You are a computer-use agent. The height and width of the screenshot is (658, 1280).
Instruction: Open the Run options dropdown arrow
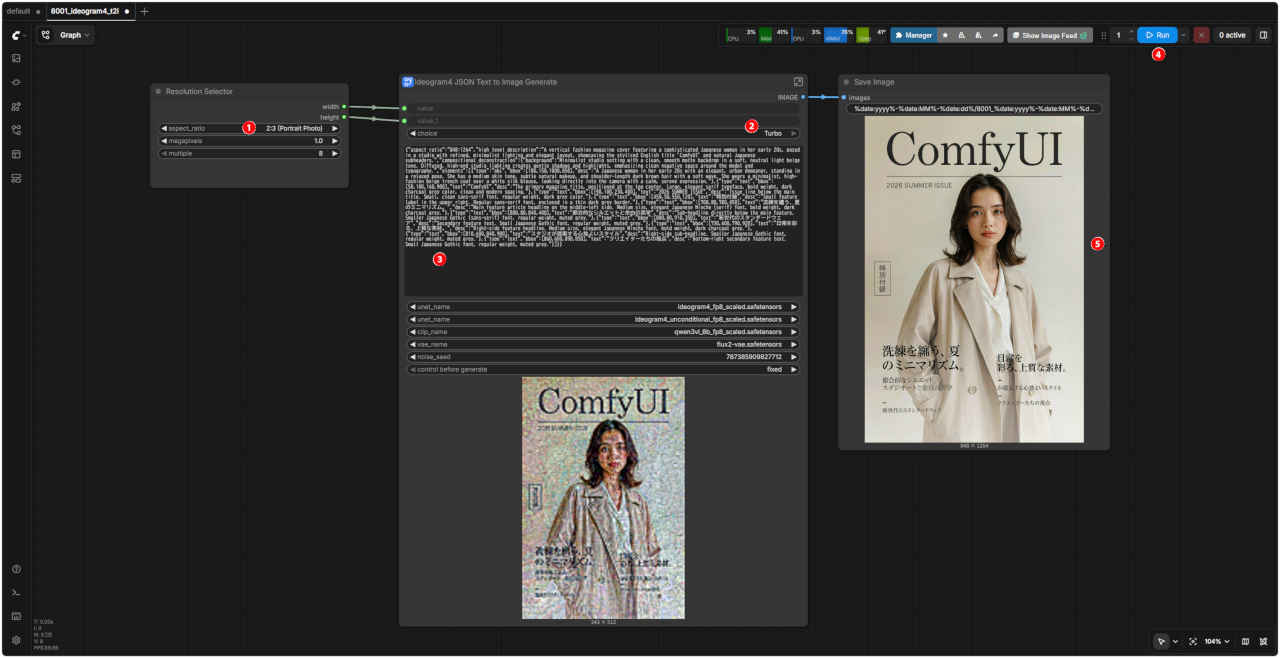(1184, 35)
